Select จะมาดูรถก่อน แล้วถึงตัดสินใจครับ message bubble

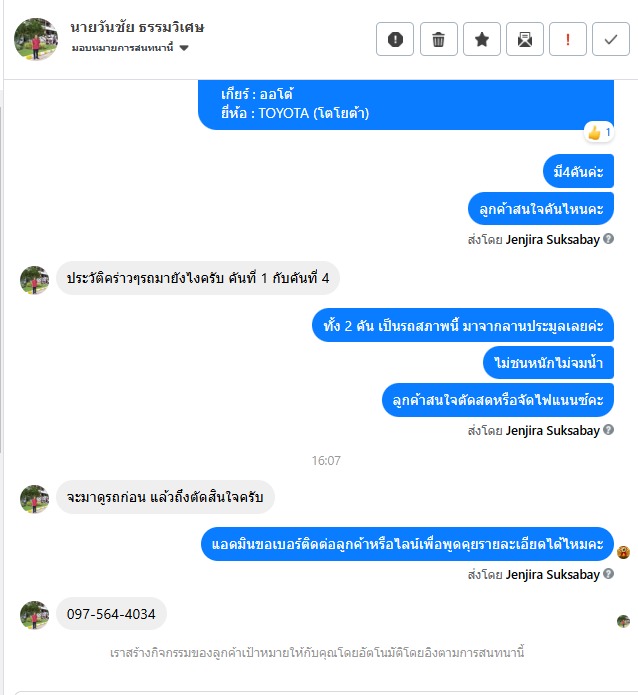[165, 497]
